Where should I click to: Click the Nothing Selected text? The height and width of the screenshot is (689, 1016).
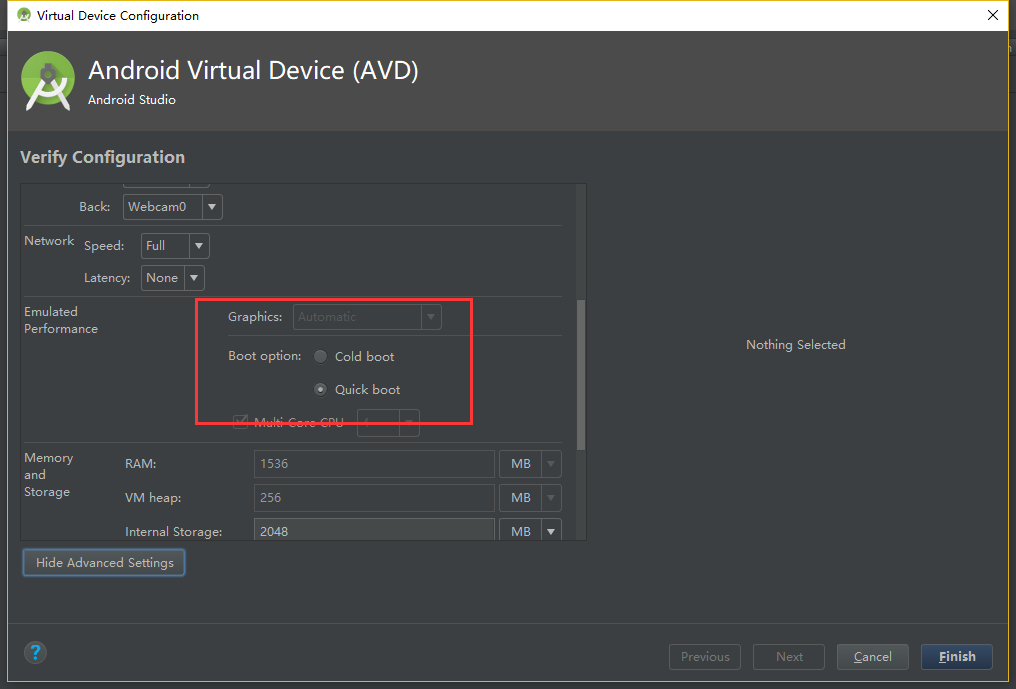point(796,345)
